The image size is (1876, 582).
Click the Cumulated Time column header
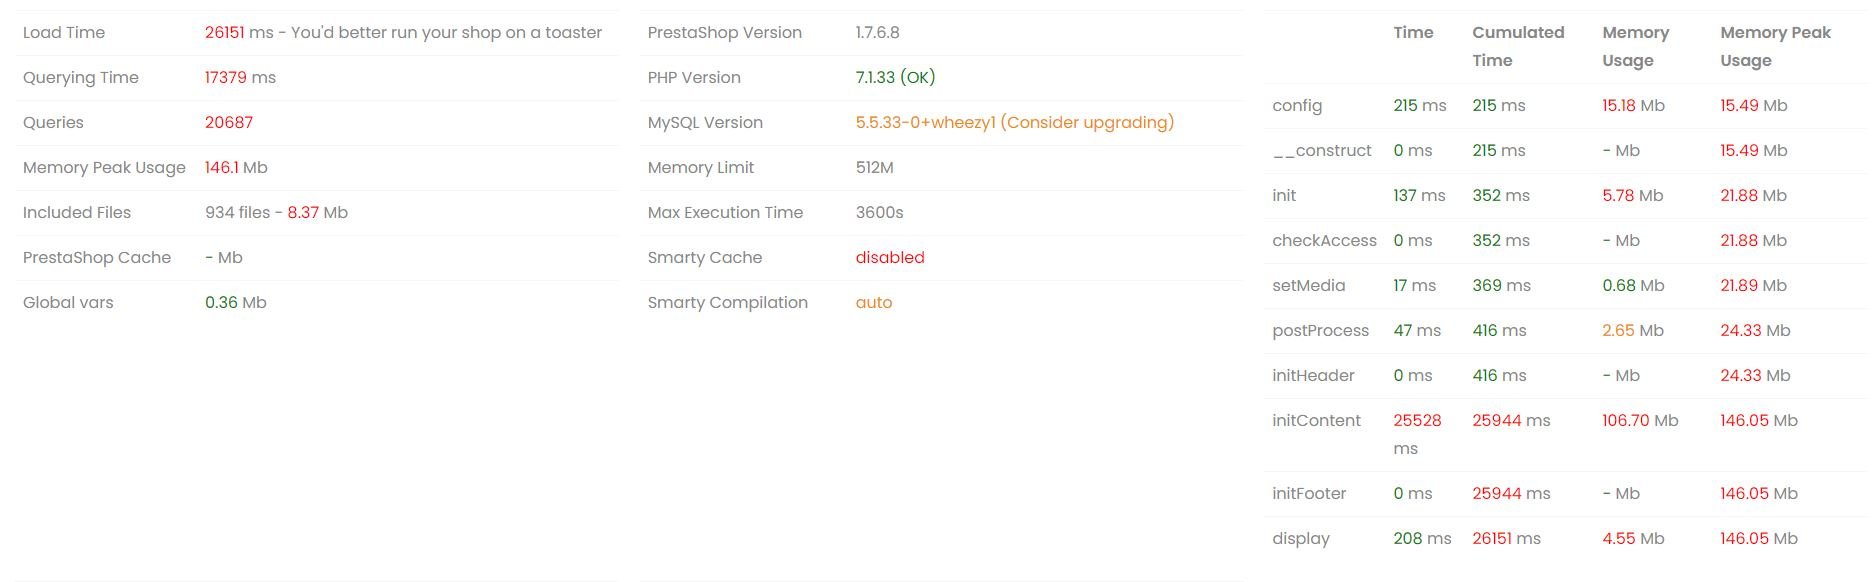coord(1518,46)
